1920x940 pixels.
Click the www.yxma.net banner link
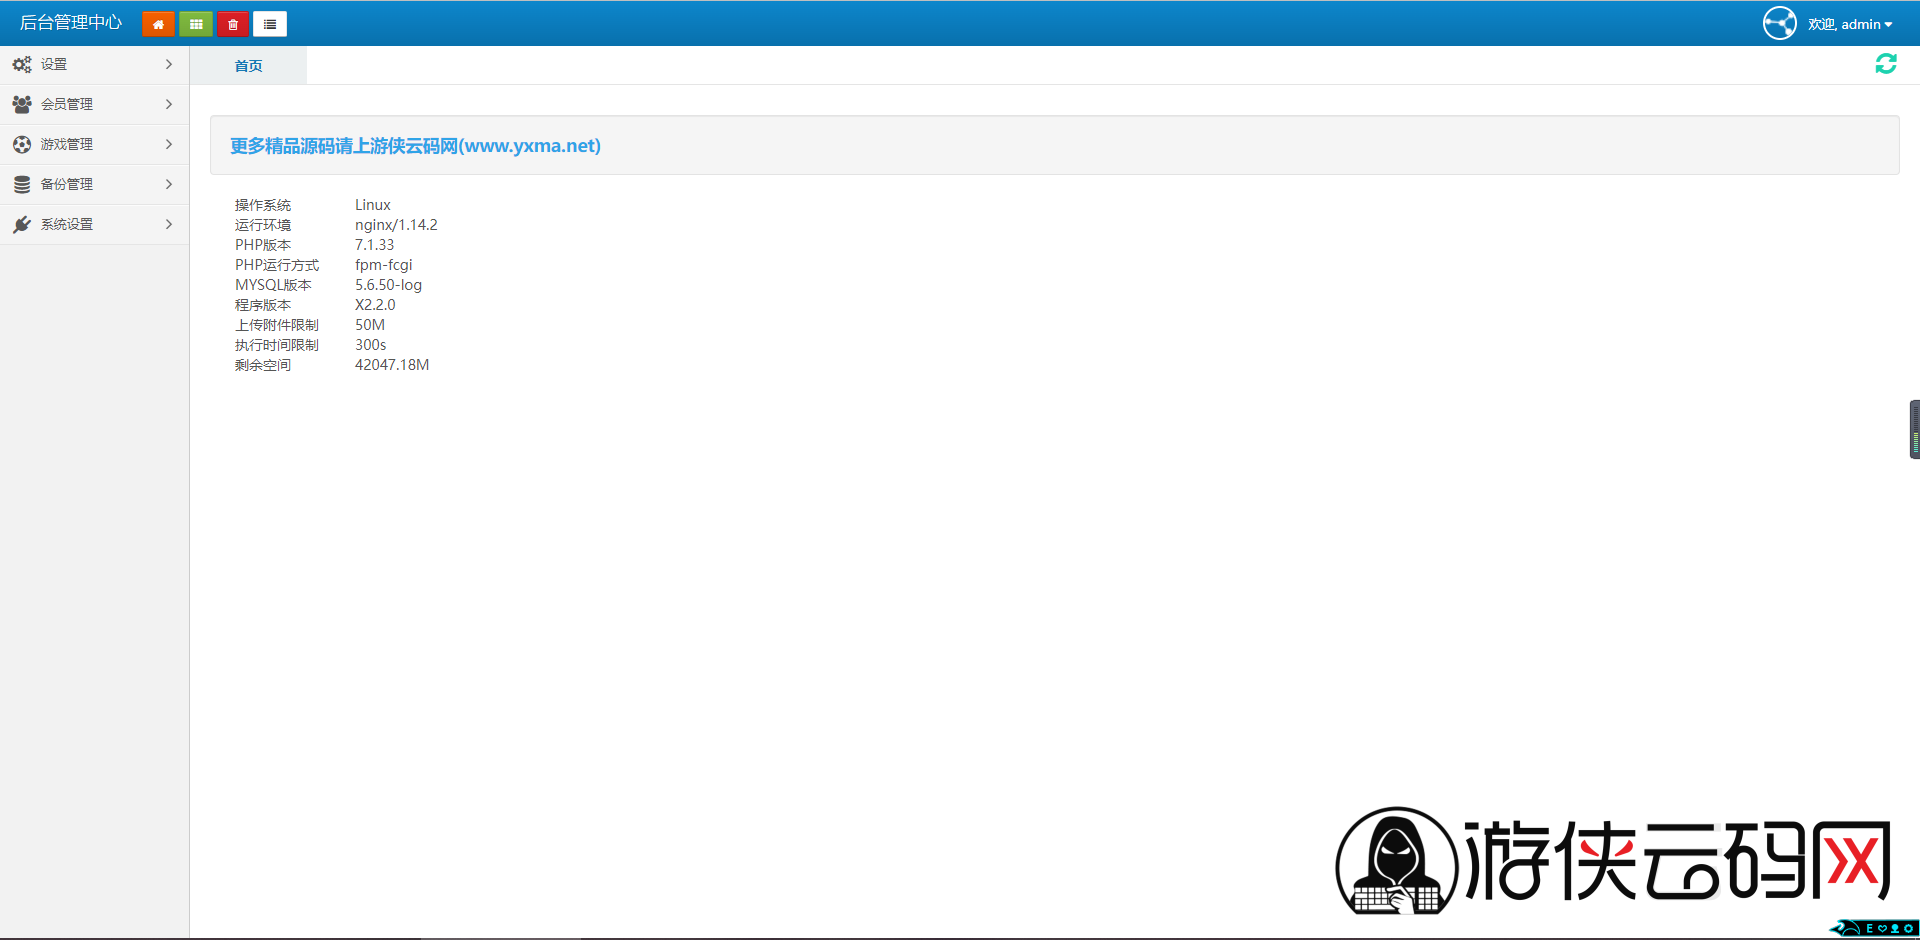tap(415, 146)
